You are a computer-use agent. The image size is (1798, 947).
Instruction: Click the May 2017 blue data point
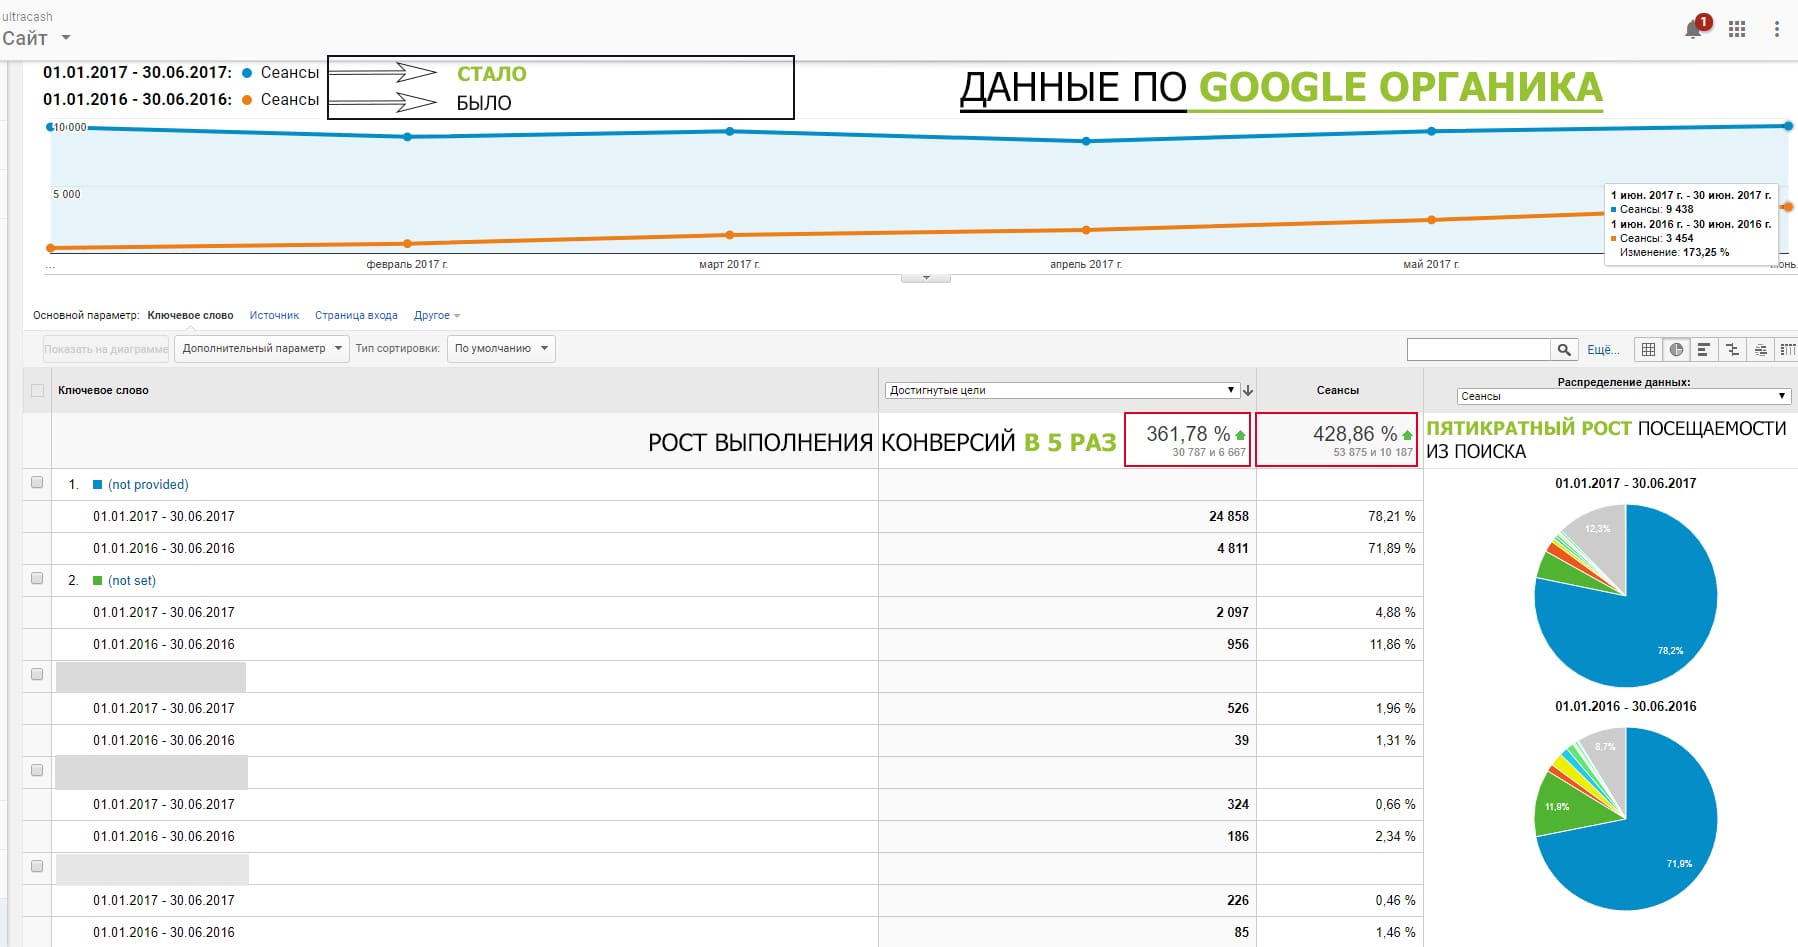click(x=1432, y=131)
